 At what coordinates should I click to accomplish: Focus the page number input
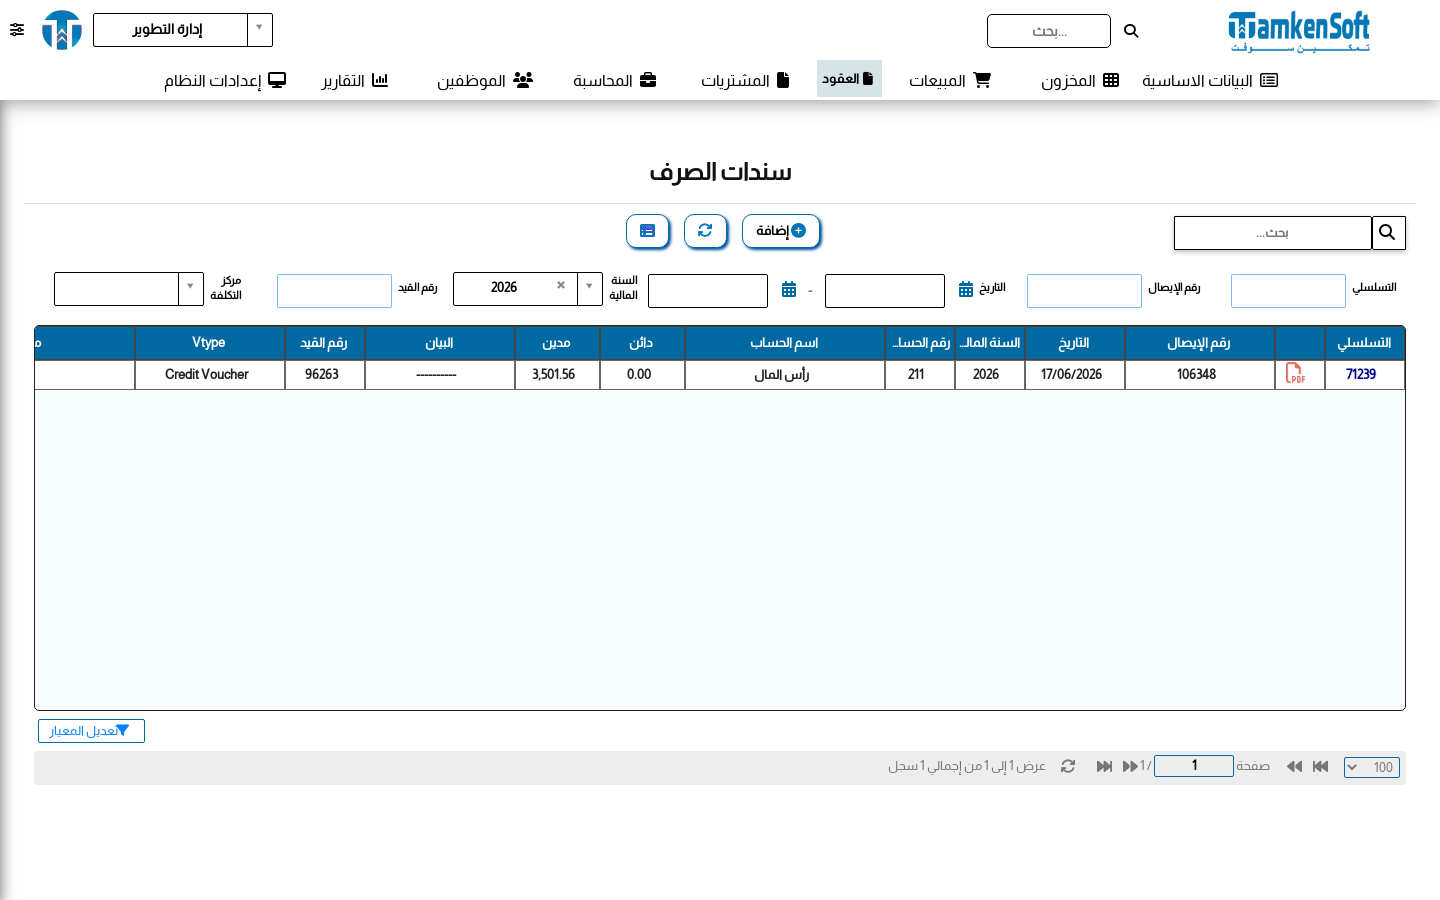point(1194,766)
